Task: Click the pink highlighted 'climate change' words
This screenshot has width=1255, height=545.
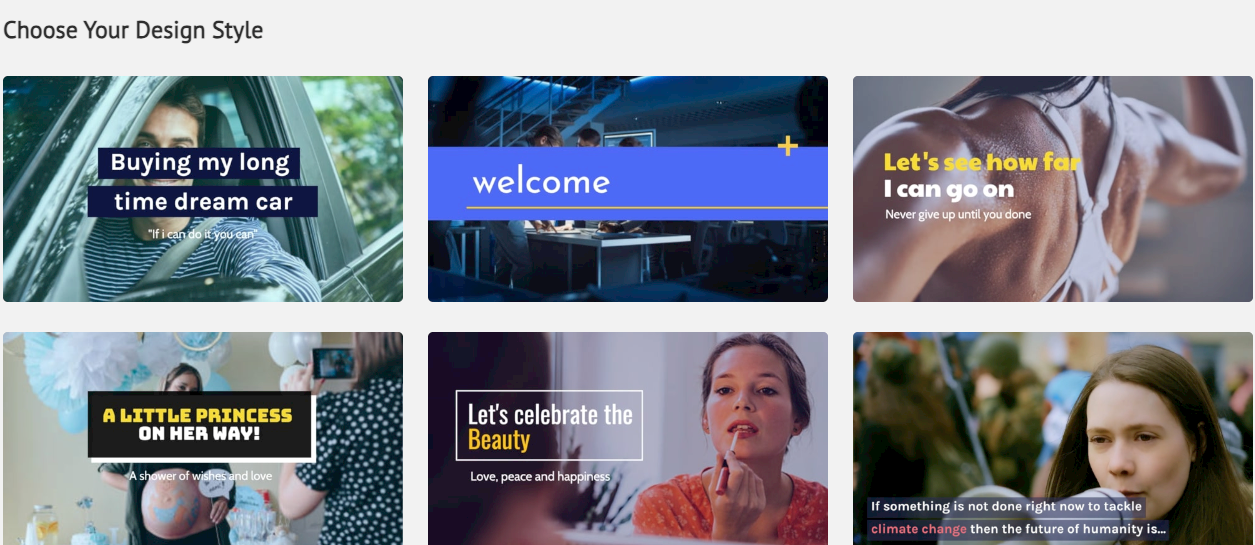Action: pos(918,529)
